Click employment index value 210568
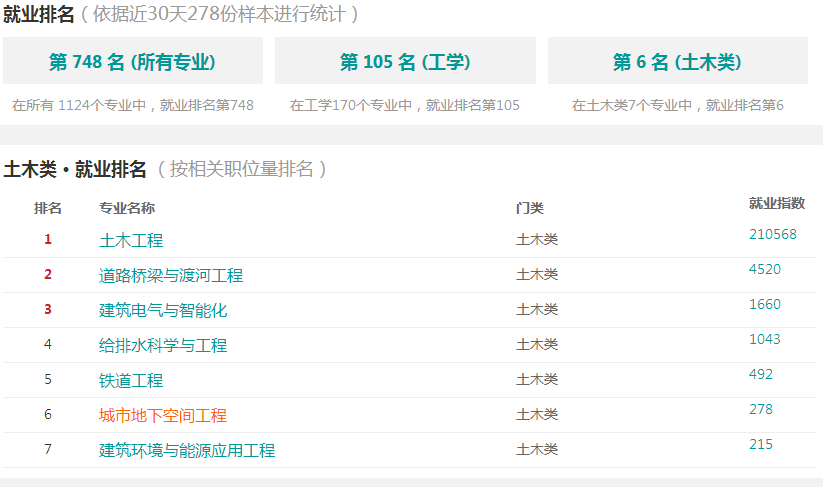Image resolution: width=823 pixels, height=487 pixels. (773, 234)
